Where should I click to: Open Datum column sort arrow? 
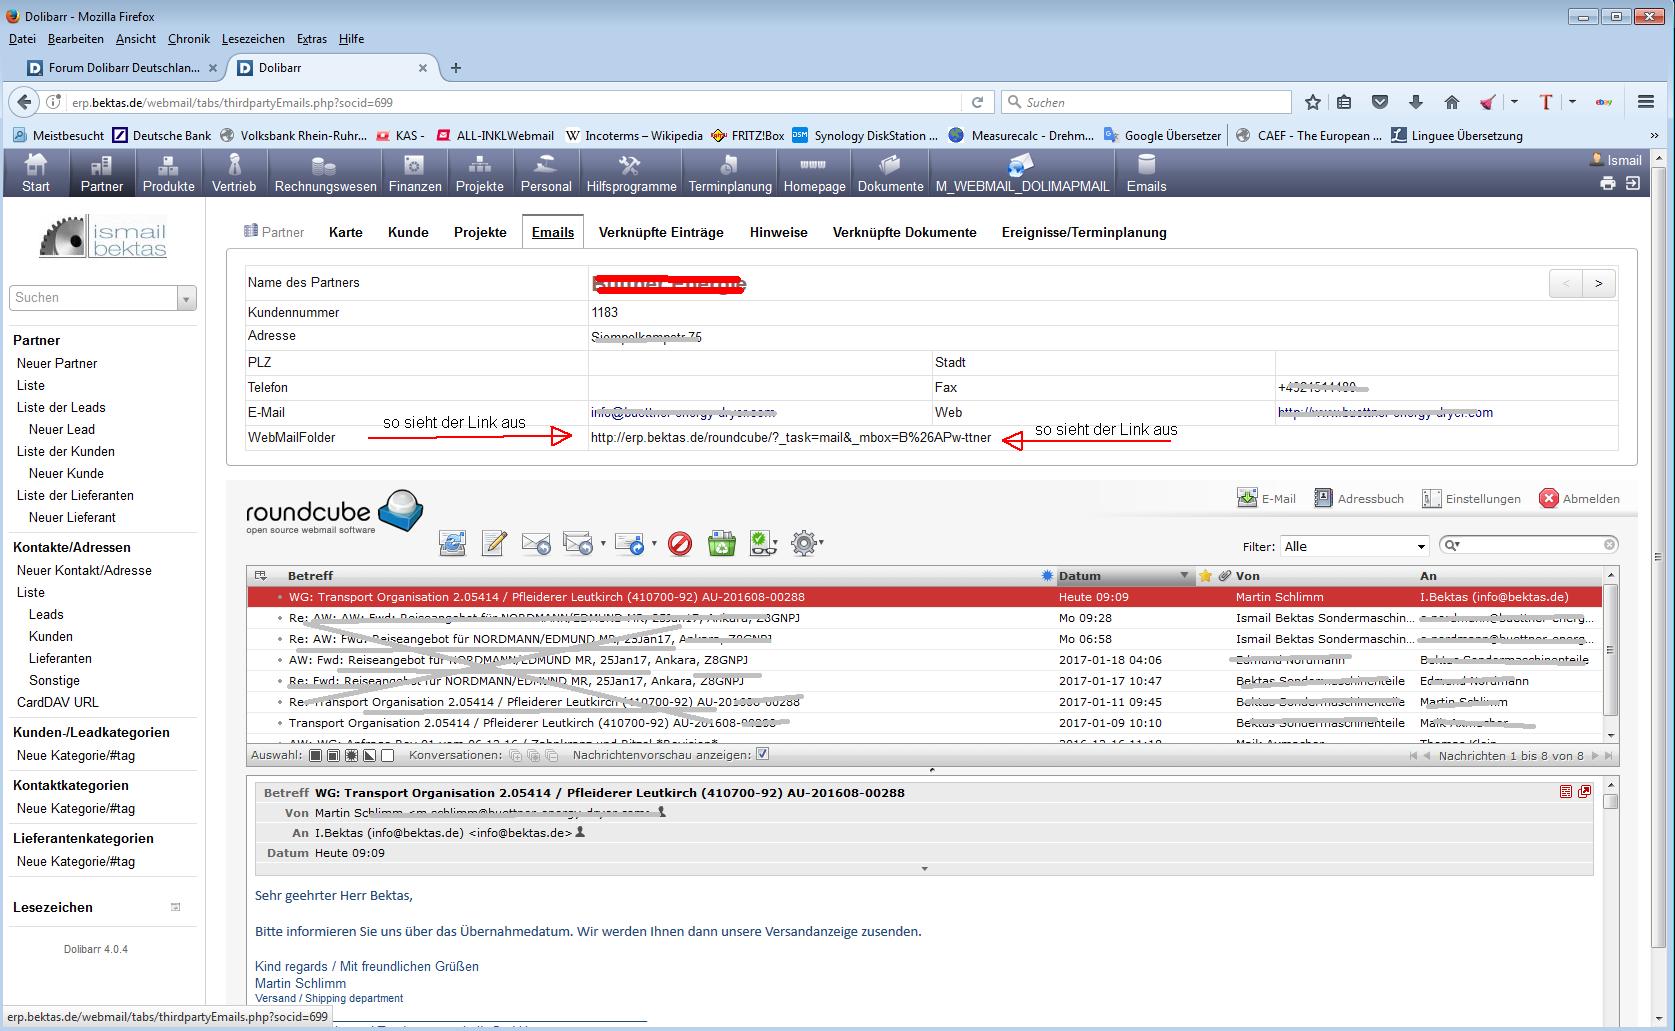[x=1184, y=576]
